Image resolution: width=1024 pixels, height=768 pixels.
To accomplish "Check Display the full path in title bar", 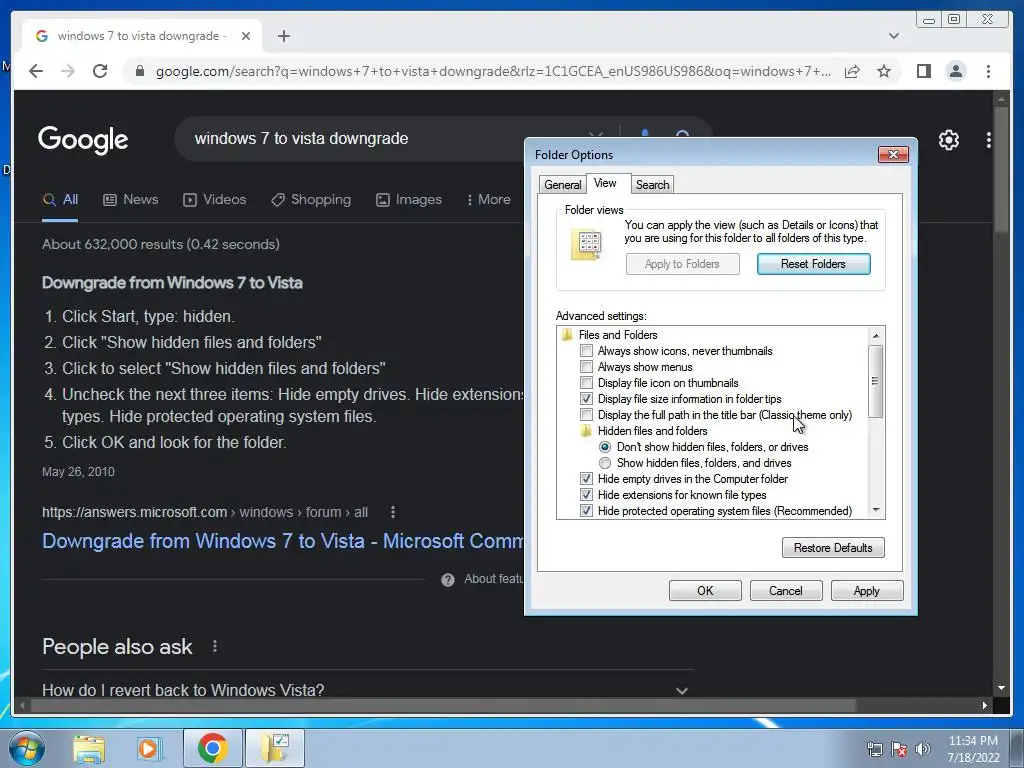I will click(x=586, y=415).
